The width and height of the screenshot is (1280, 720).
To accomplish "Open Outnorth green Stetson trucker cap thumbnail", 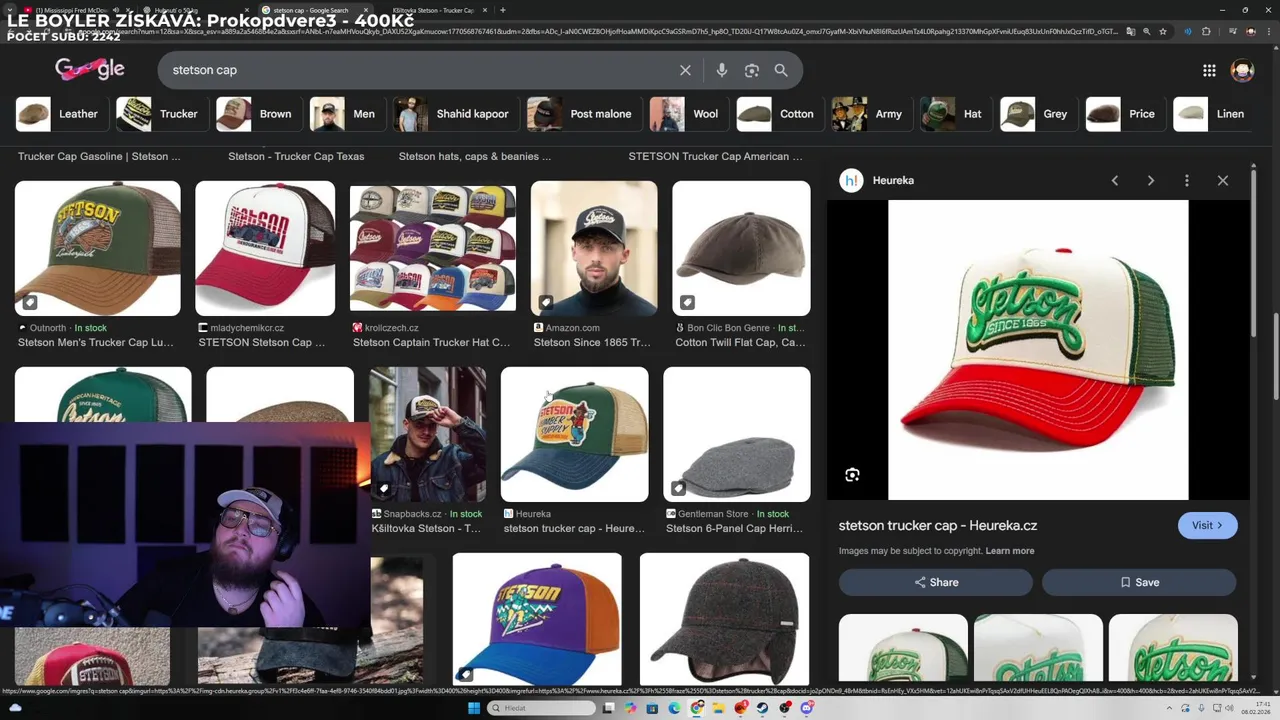I will (98, 248).
